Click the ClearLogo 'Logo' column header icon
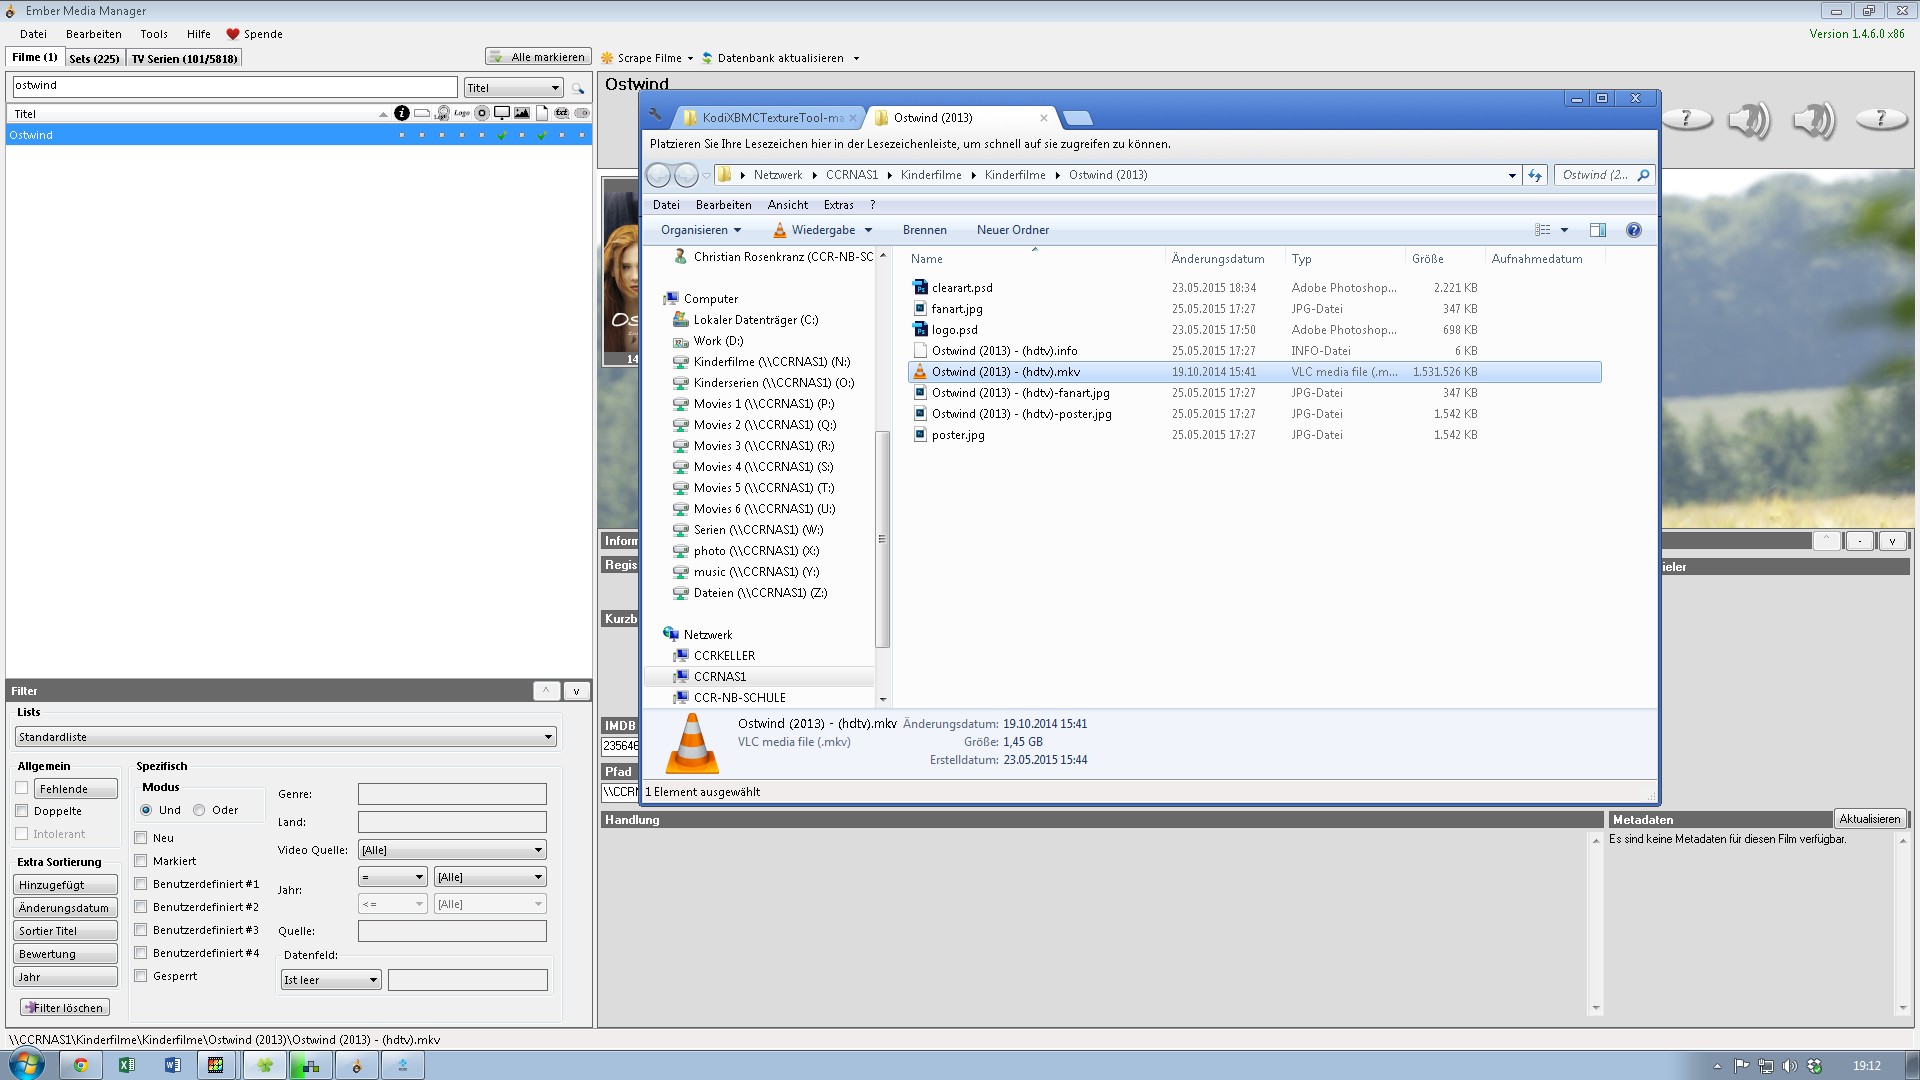This screenshot has width=1920, height=1080. coord(462,113)
